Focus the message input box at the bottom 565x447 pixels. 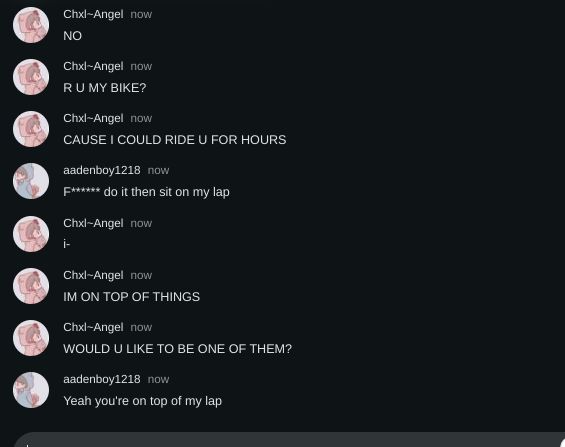289,440
